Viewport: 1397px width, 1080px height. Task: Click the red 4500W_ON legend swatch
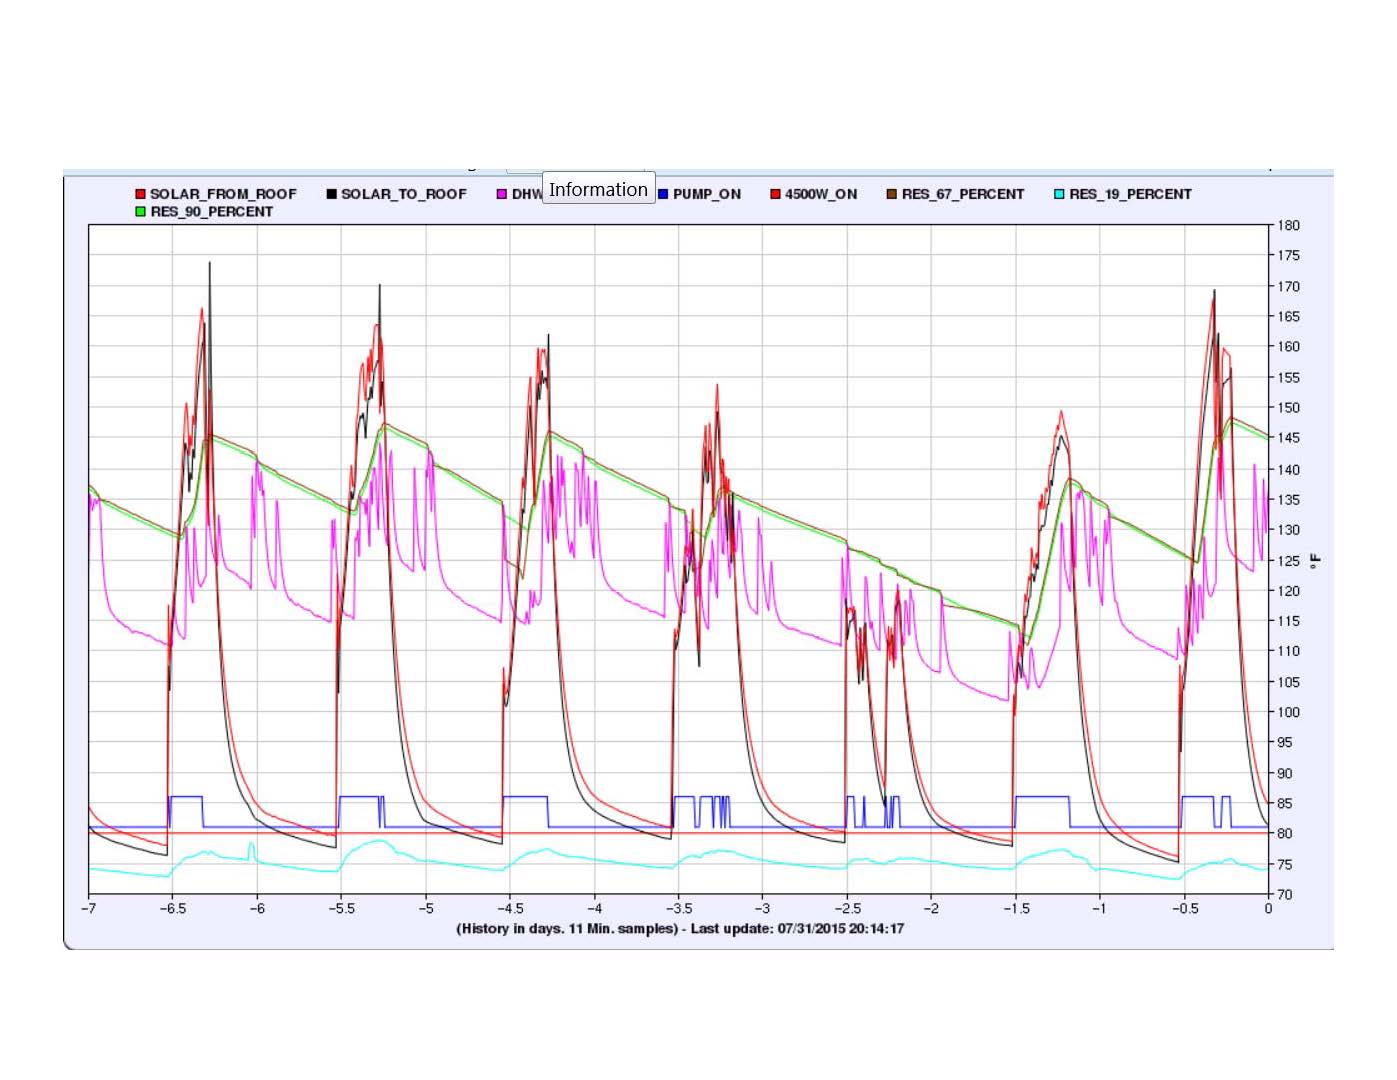click(775, 194)
